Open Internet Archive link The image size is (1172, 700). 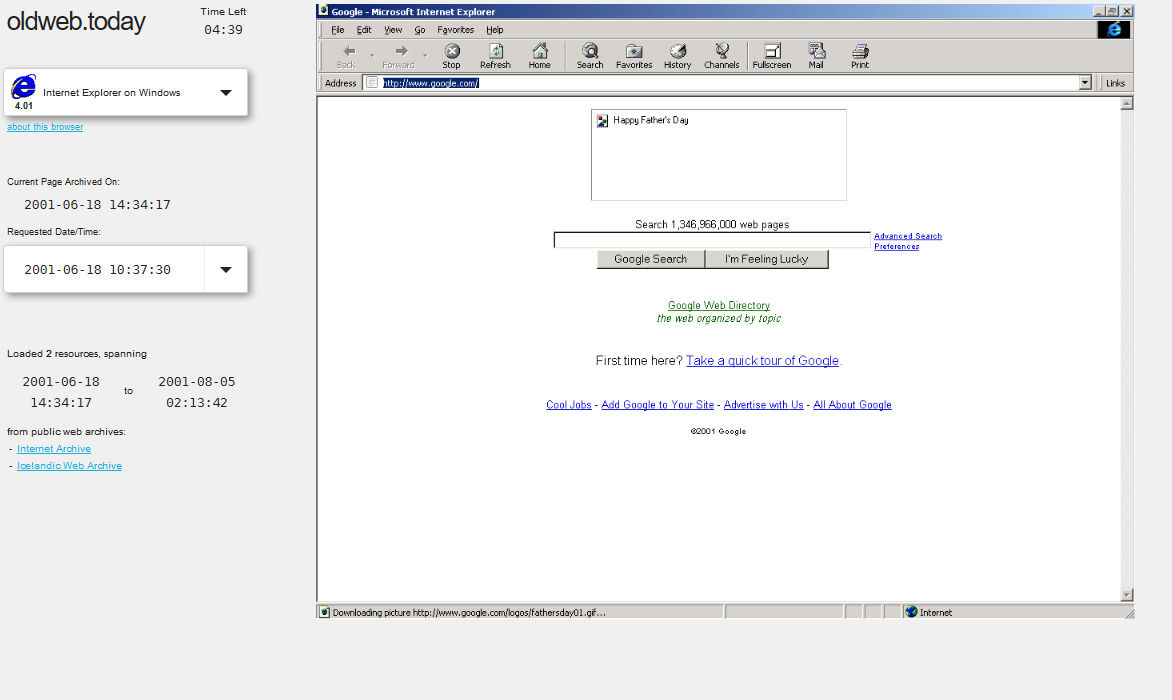54,449
